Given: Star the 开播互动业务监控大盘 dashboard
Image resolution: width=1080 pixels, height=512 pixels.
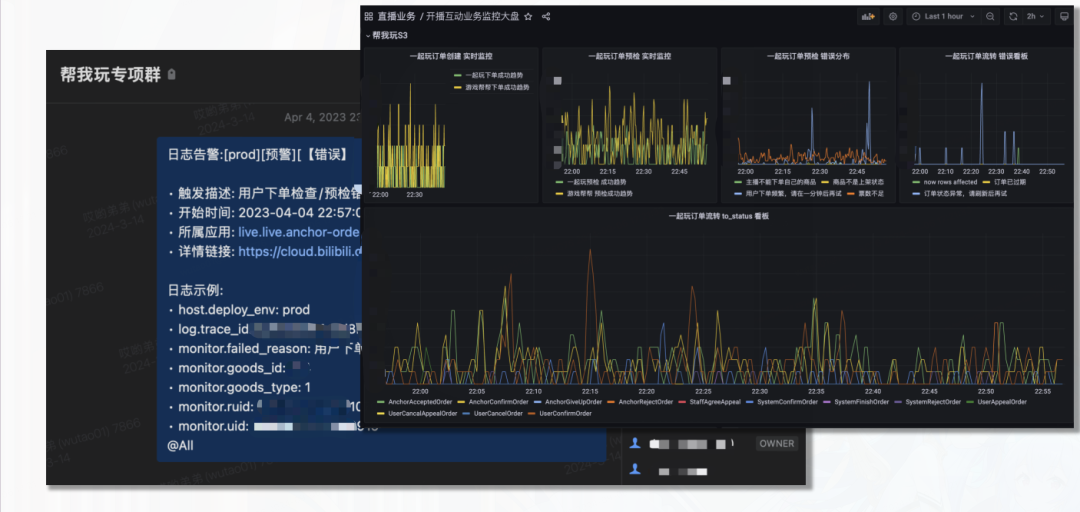Looking at the screenshot, I should [528, 17].
